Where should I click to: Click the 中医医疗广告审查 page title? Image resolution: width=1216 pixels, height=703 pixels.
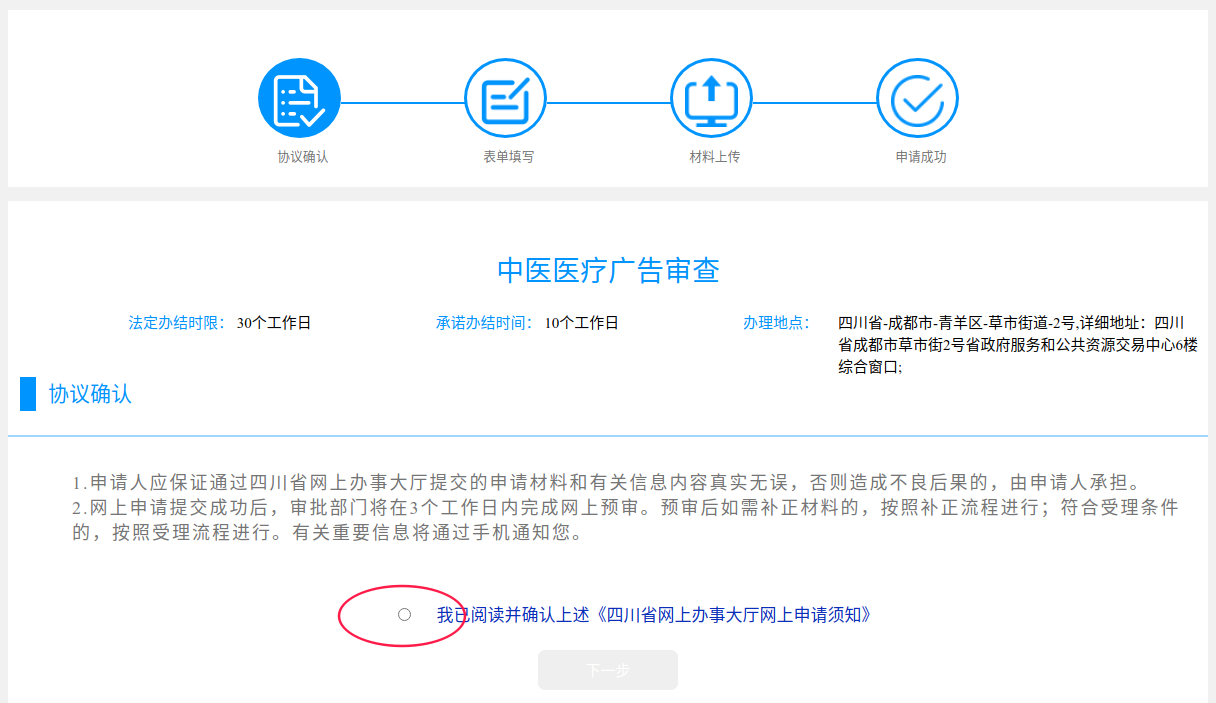point(608,271)
